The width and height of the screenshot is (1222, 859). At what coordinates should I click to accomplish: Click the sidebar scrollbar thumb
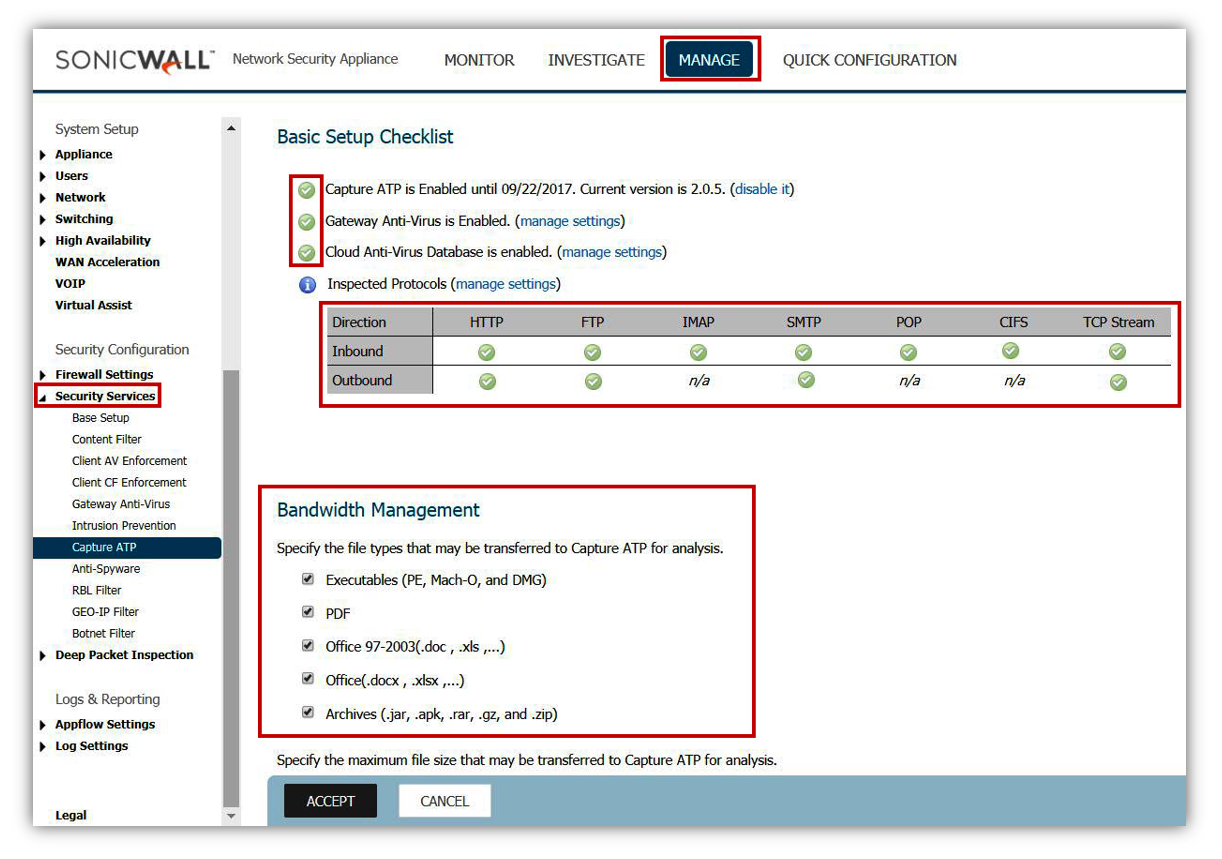click(x=232, y=588)
